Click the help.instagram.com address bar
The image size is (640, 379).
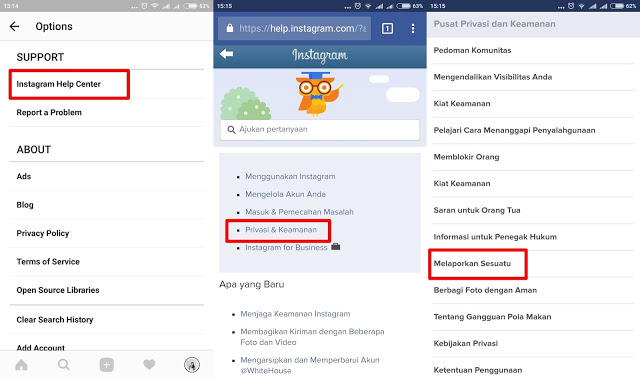coord(294,28)
